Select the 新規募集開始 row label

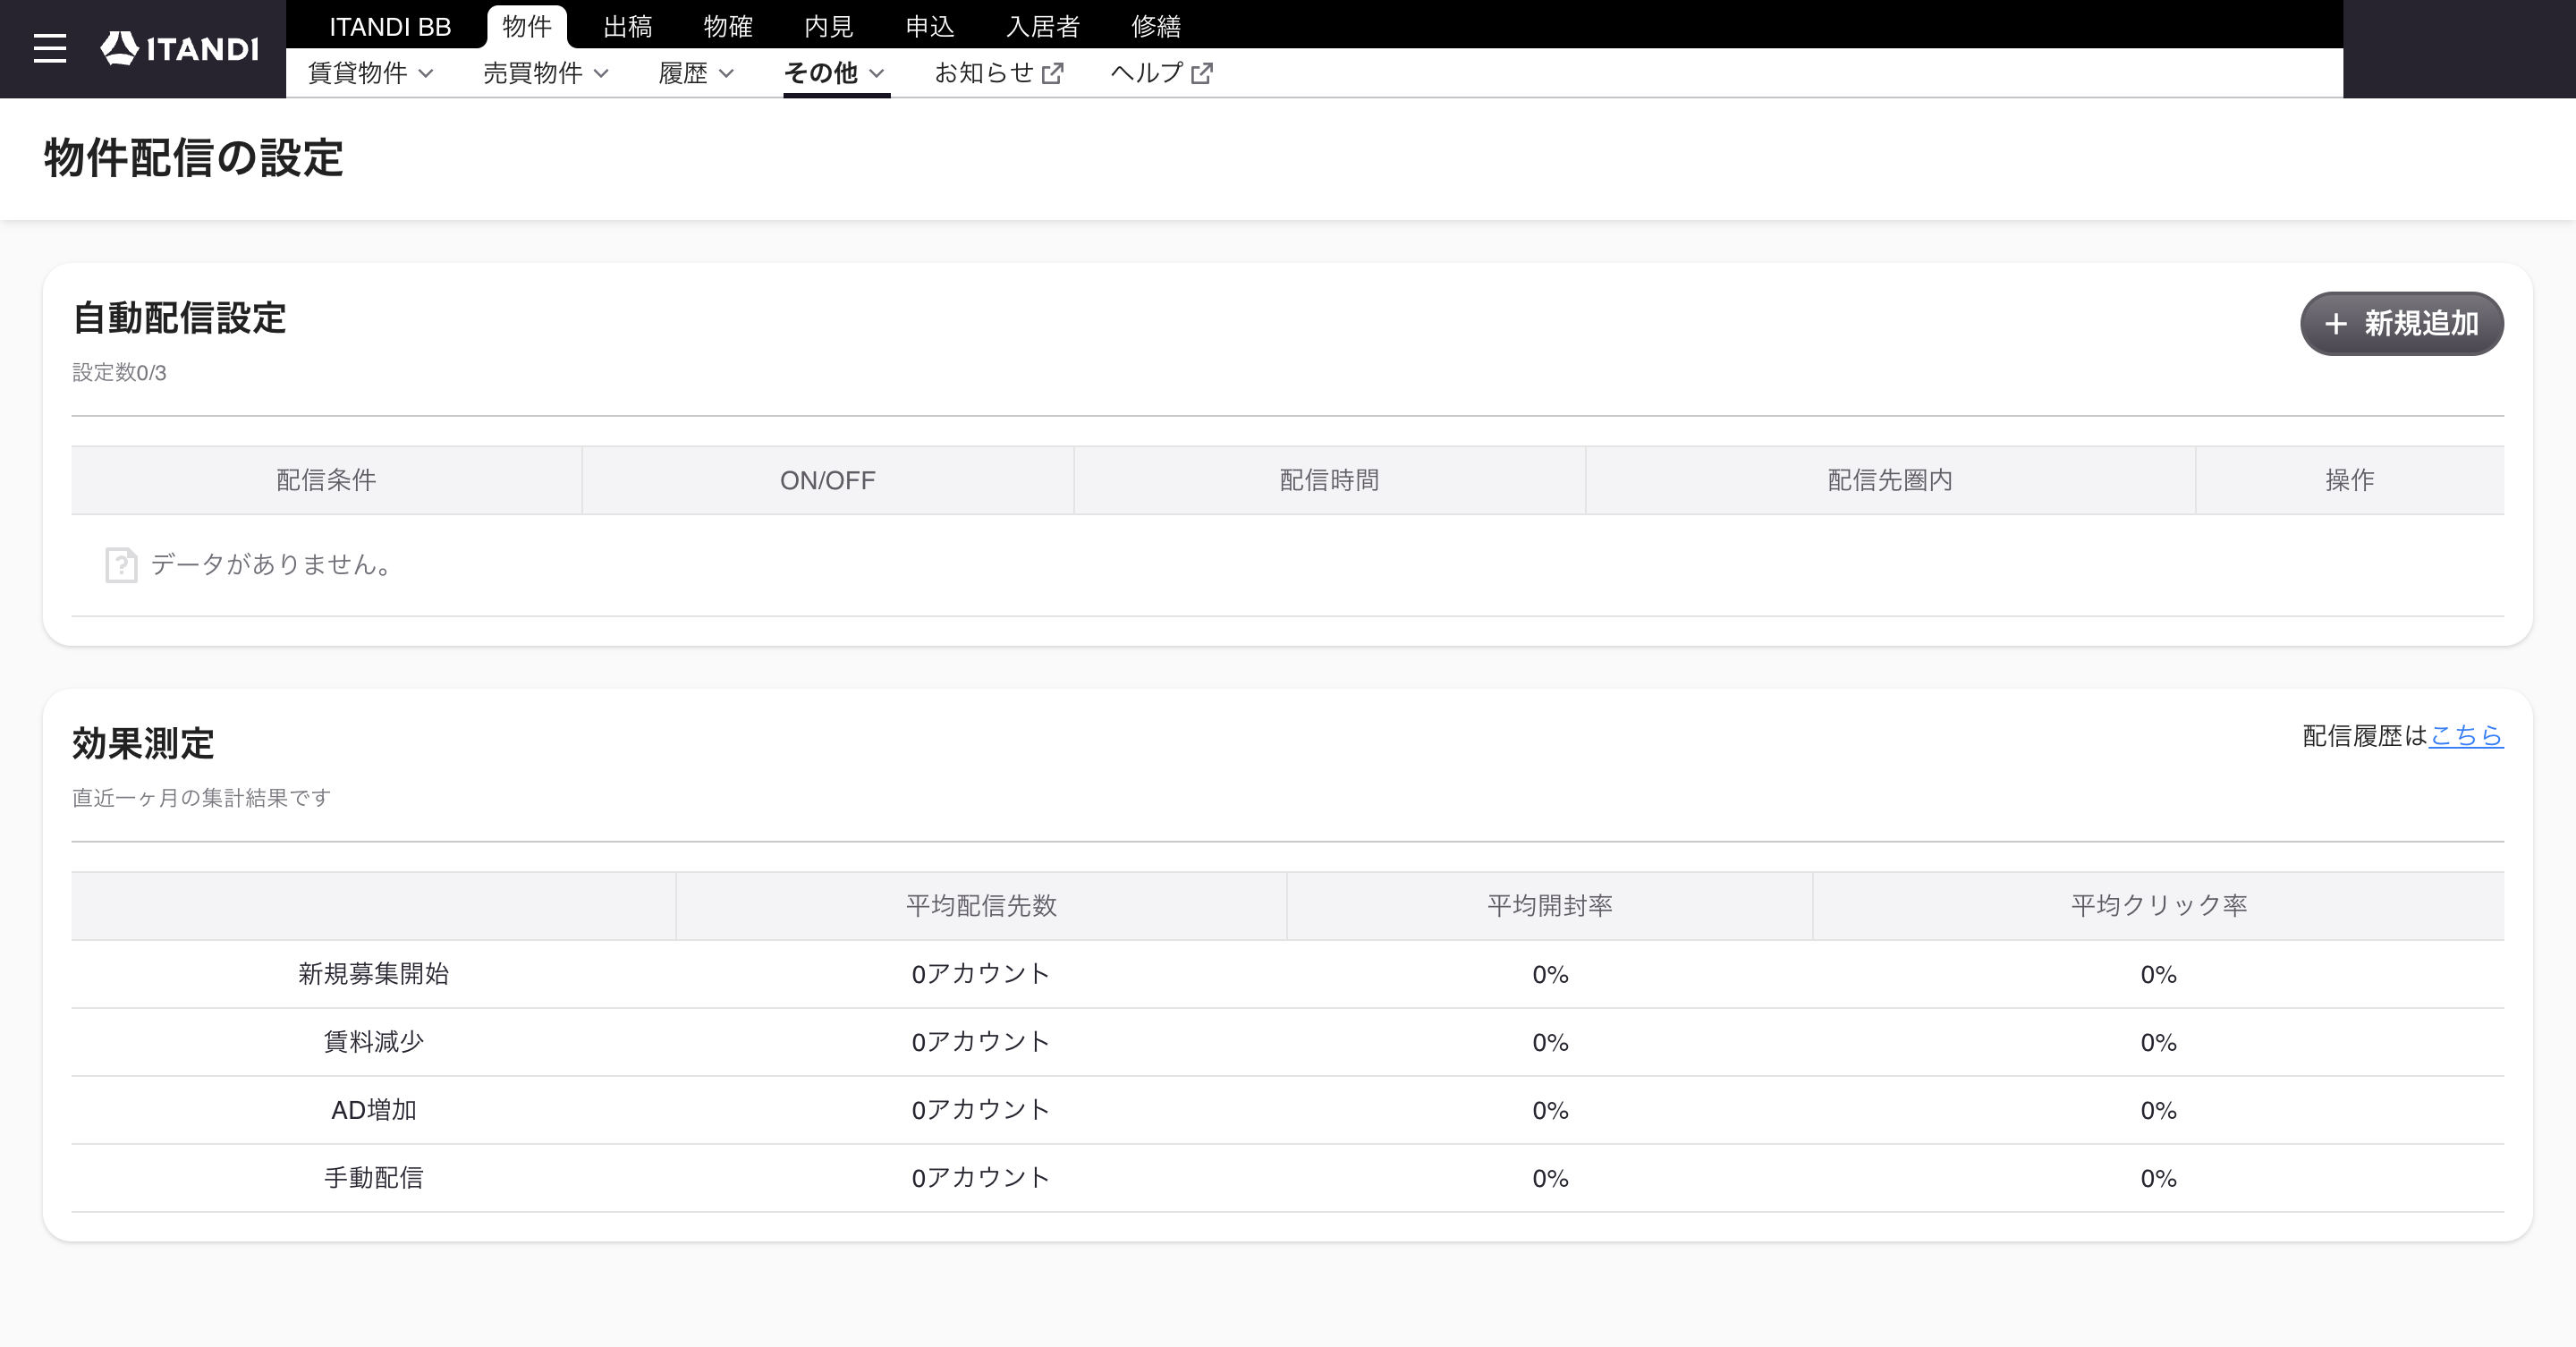(373, 974)
